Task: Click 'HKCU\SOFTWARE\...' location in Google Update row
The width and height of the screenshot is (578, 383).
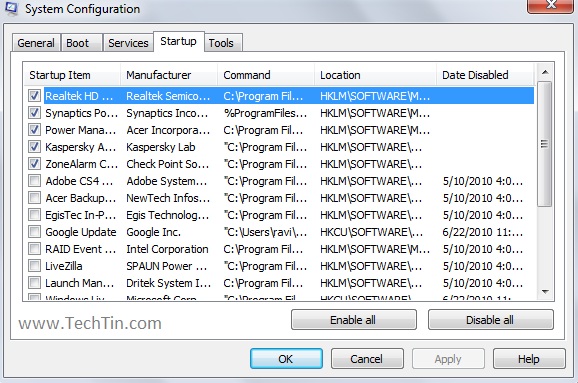Action: coord(371,232)
